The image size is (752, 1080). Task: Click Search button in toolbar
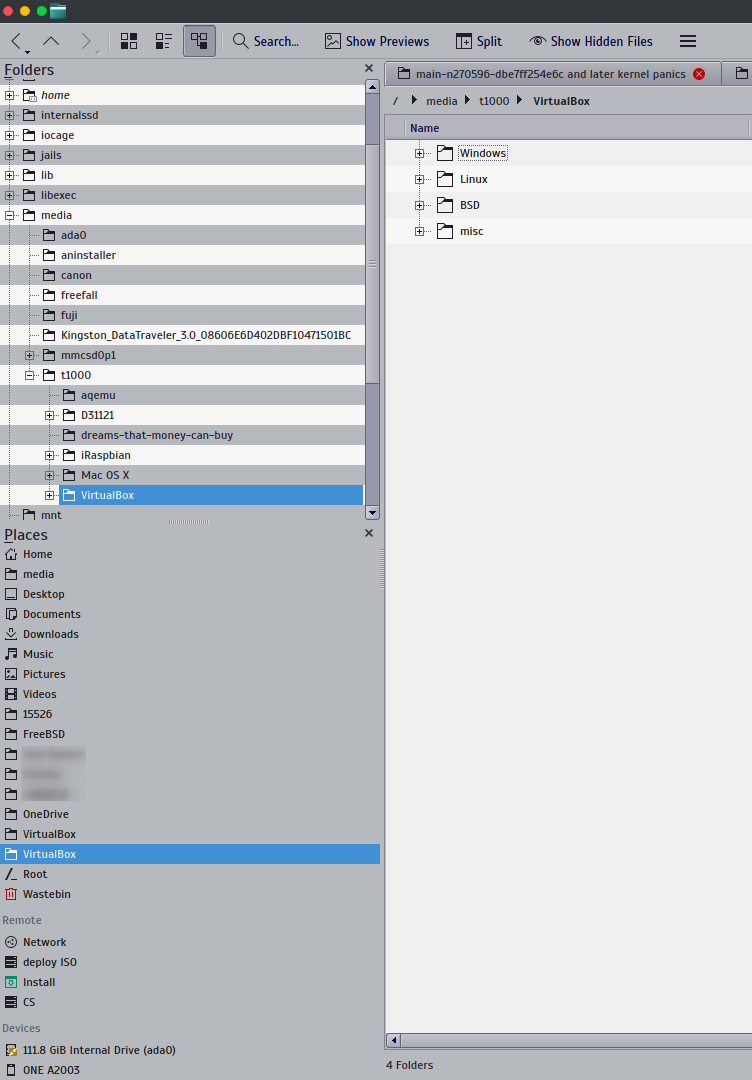(x=266, y=41)
